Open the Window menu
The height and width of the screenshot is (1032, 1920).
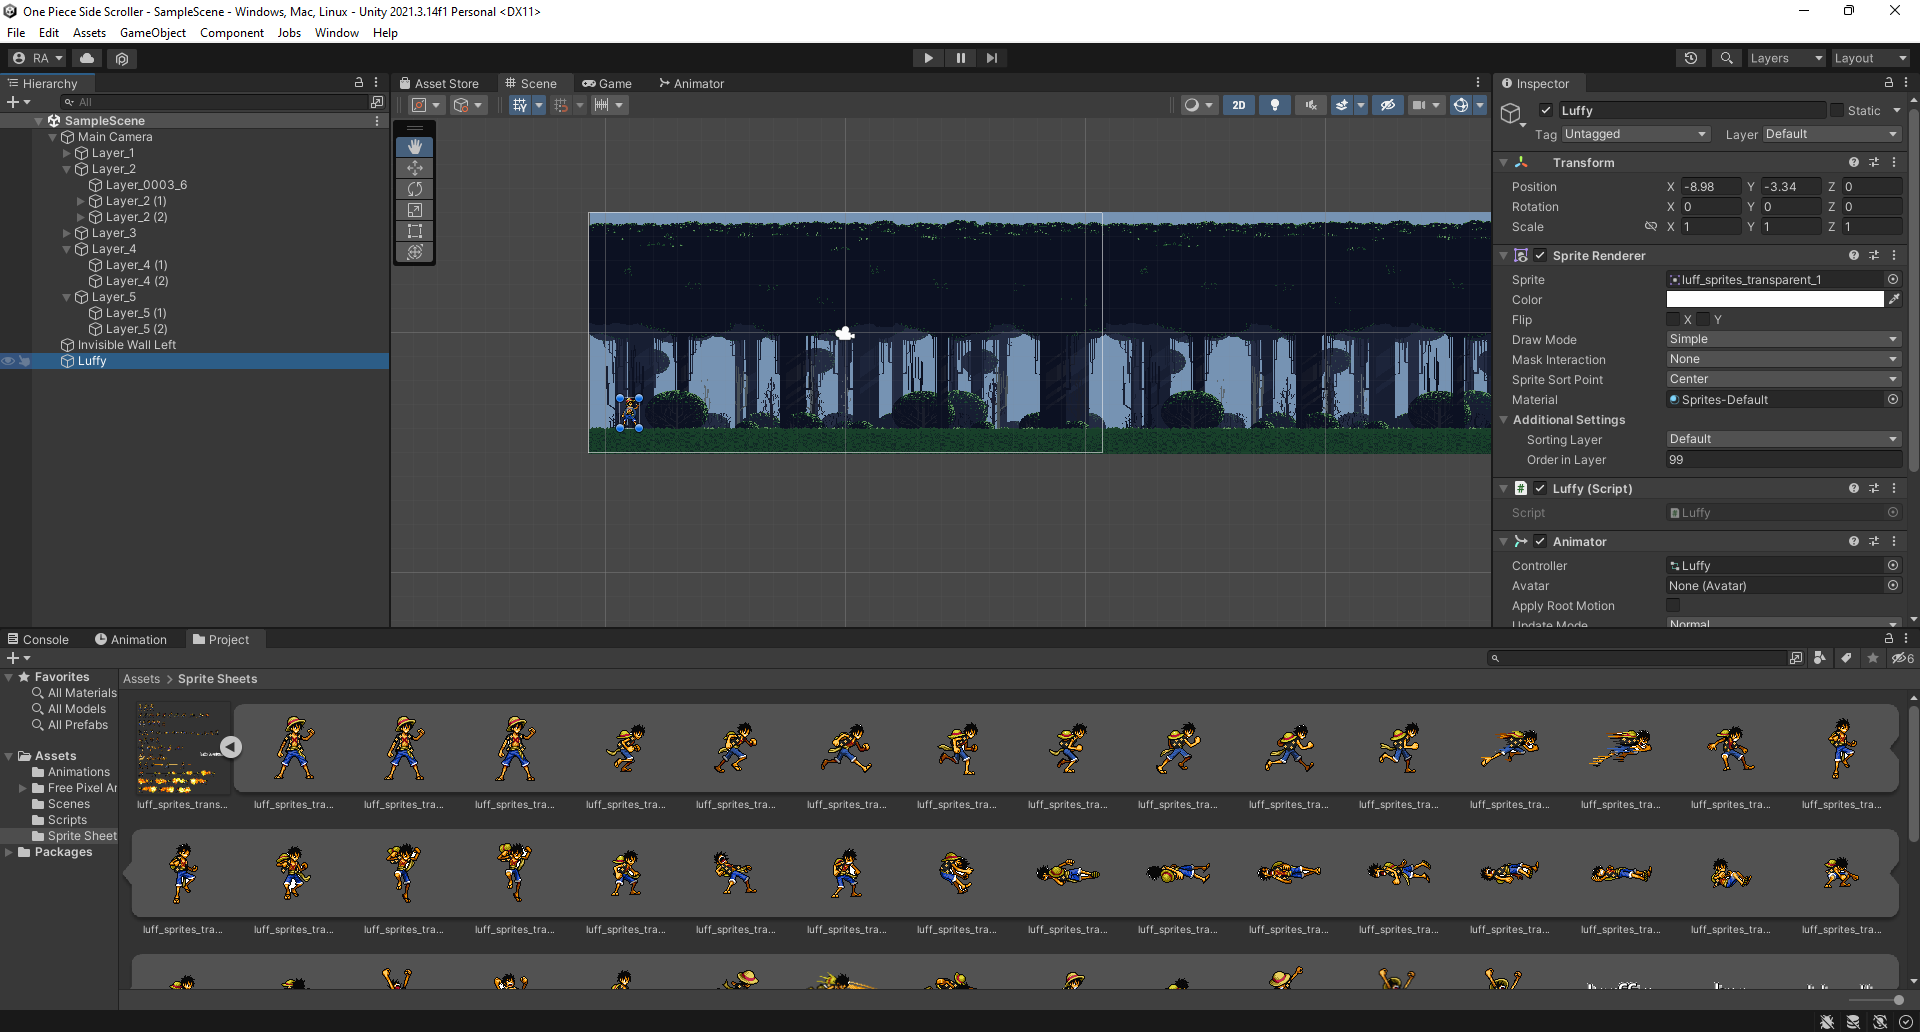337,33
